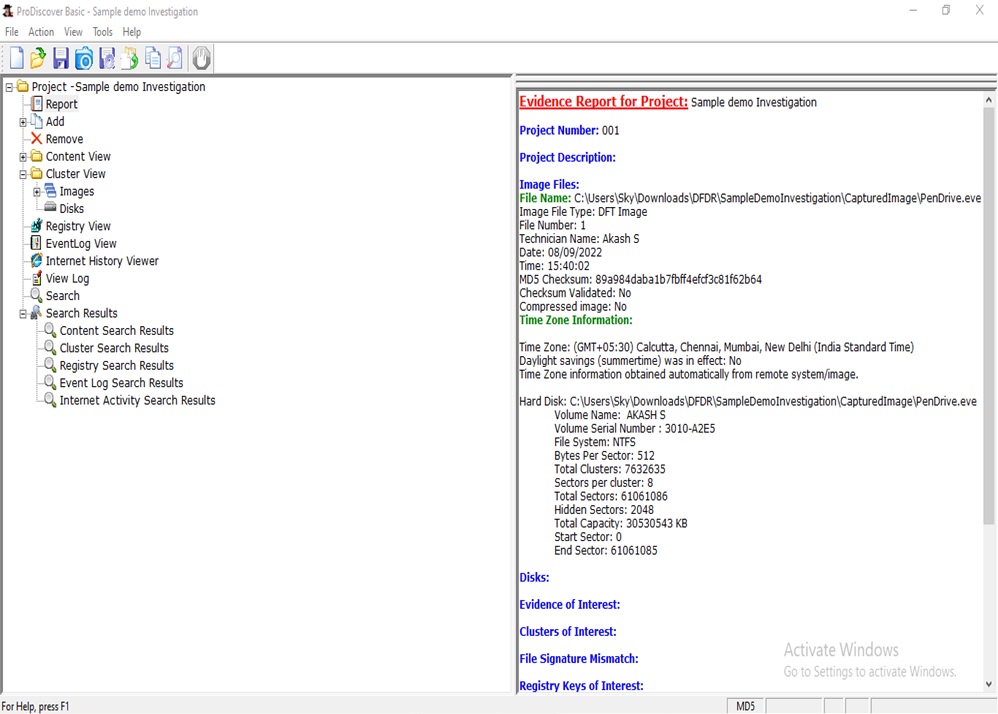Click the Disks drive icon
998x714 pixels.
[x=50, y=208]
